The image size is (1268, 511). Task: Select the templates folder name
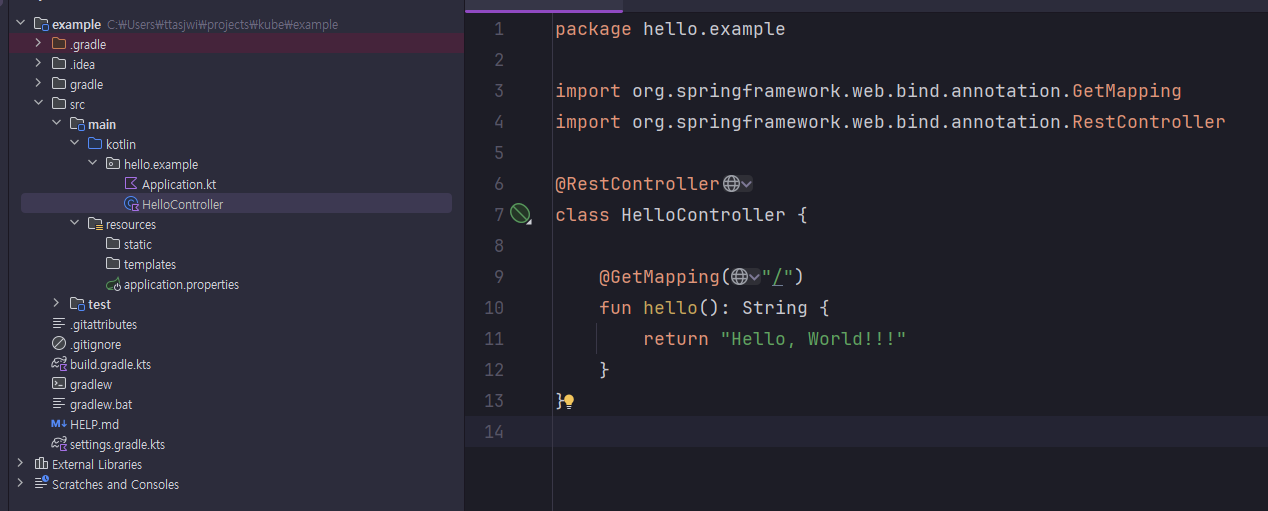[x=150, y=264]
